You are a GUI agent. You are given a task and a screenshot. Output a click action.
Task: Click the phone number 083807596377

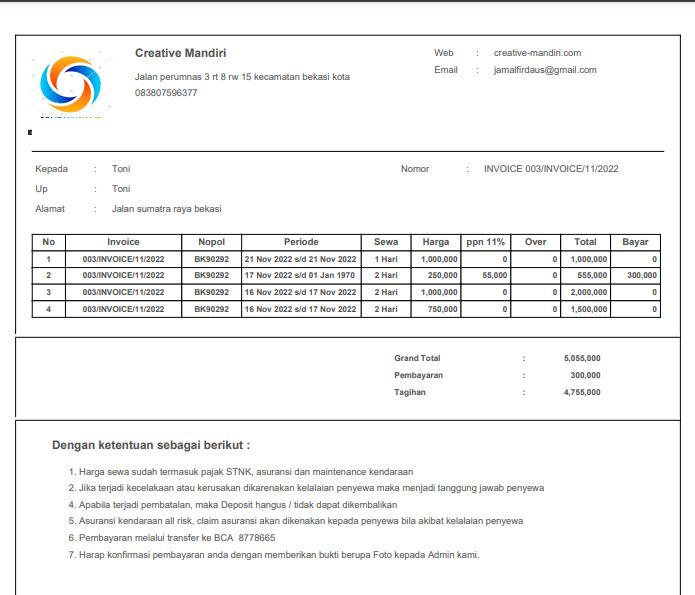point(166,93)
